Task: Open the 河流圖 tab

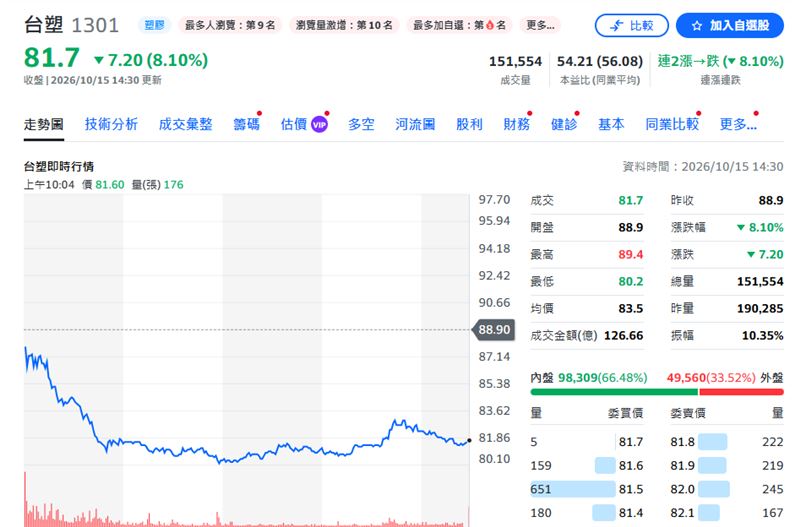Action: click(x=415, y=124)
